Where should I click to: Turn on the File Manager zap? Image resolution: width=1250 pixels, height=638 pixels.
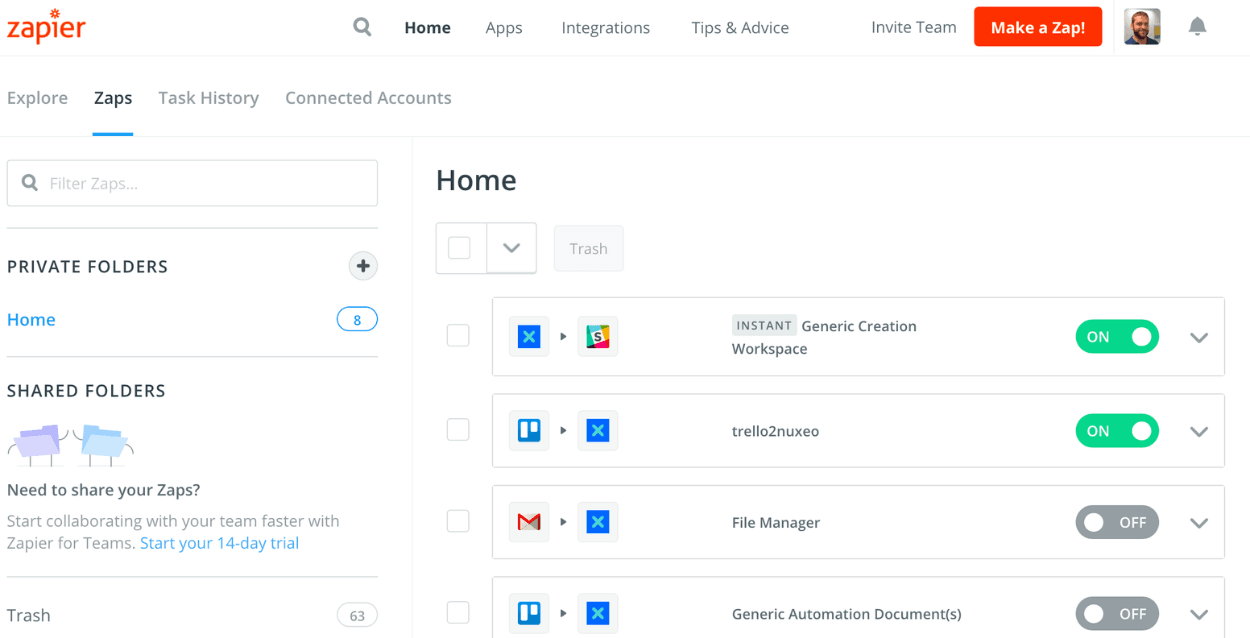[x=1117, y=522]
